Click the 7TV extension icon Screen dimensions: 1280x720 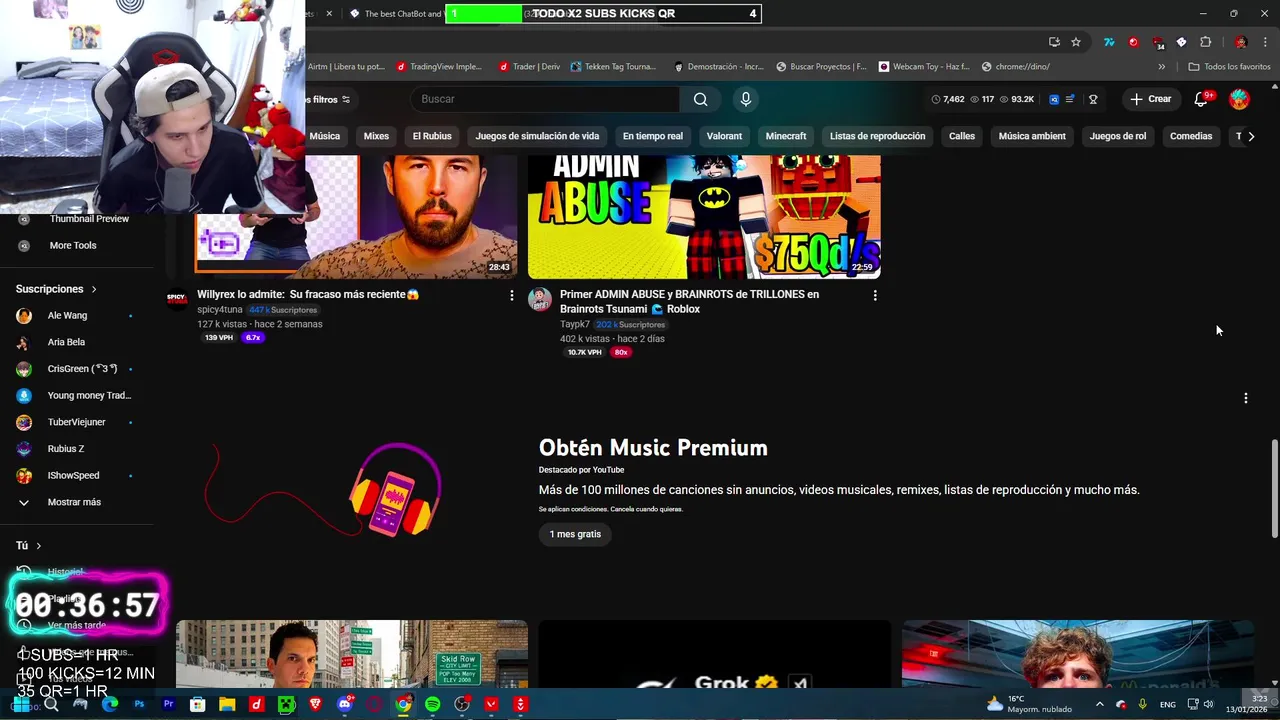(x=1109, y=42)
